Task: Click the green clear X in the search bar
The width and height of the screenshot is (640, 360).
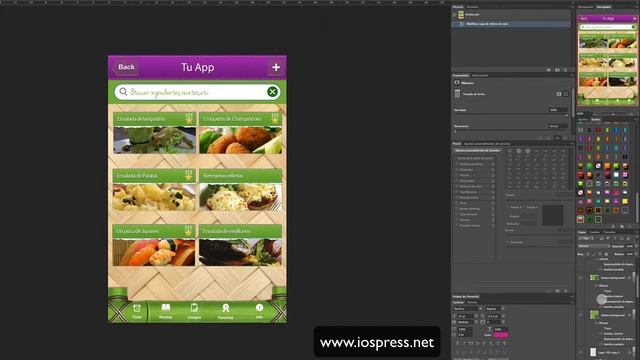Action: 272,92
